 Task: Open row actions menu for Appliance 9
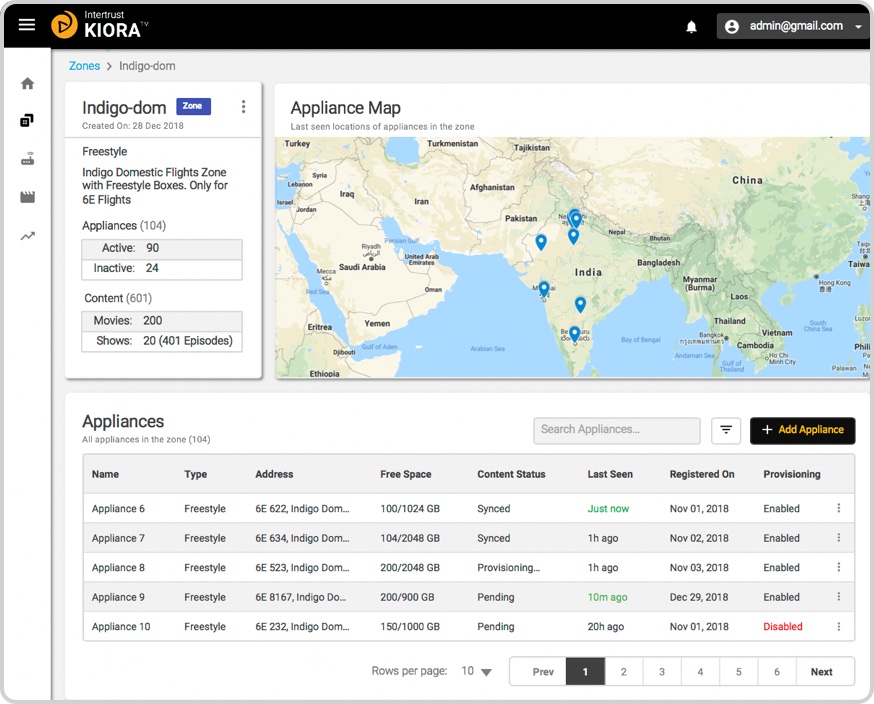click(838, 596)
